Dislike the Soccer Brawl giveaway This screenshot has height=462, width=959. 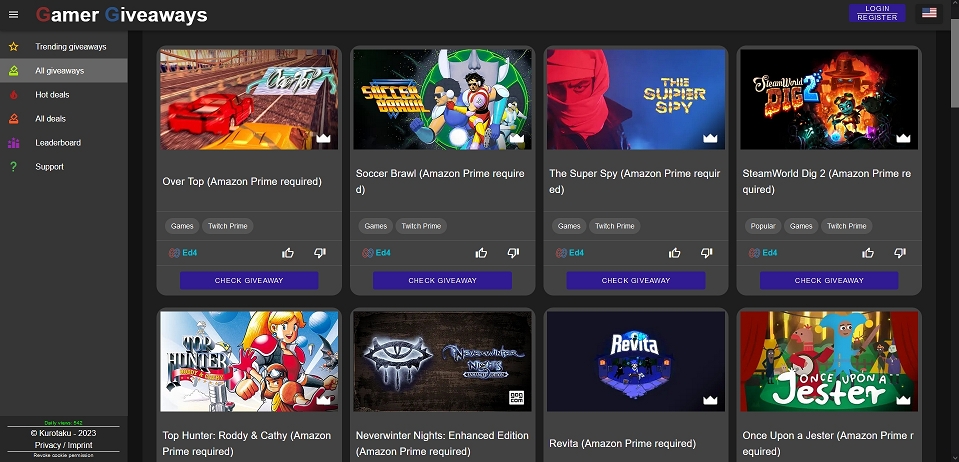(x=513, y=253)
